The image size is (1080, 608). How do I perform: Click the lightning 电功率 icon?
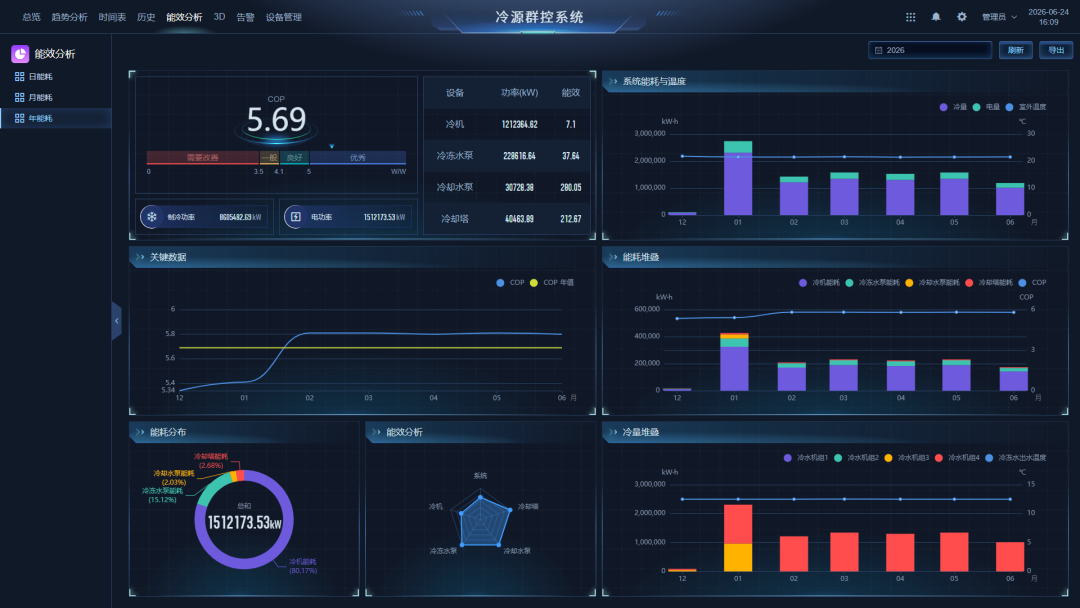click(x=295, y=217)
